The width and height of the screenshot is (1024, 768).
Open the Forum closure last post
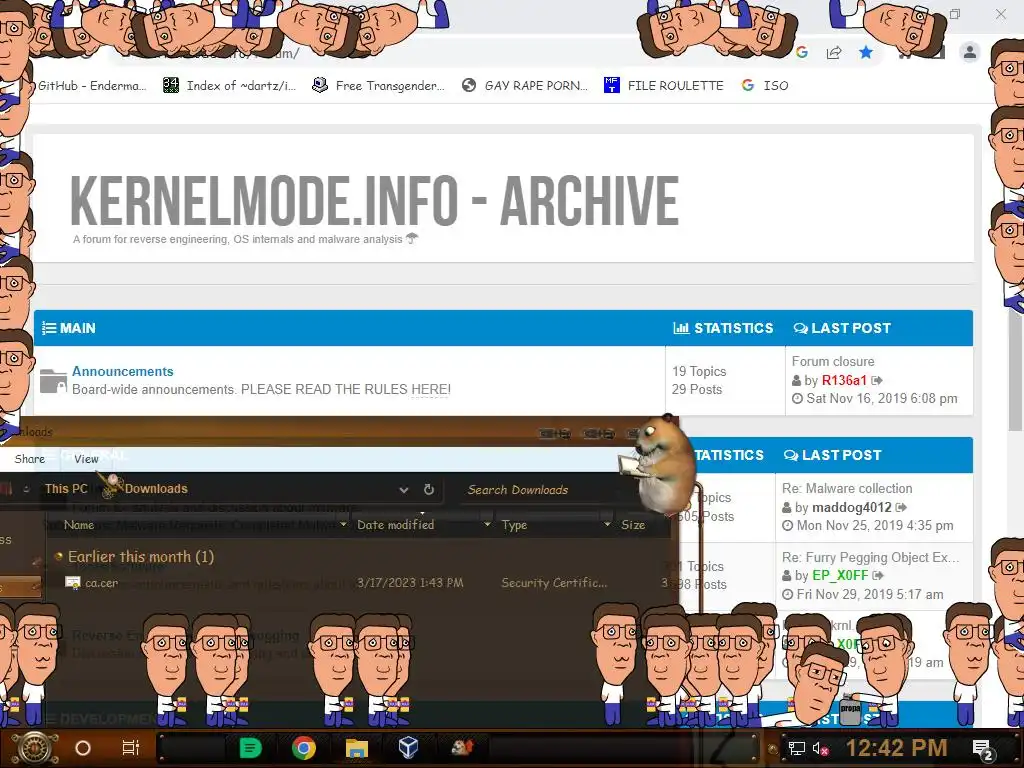point(833,361)
